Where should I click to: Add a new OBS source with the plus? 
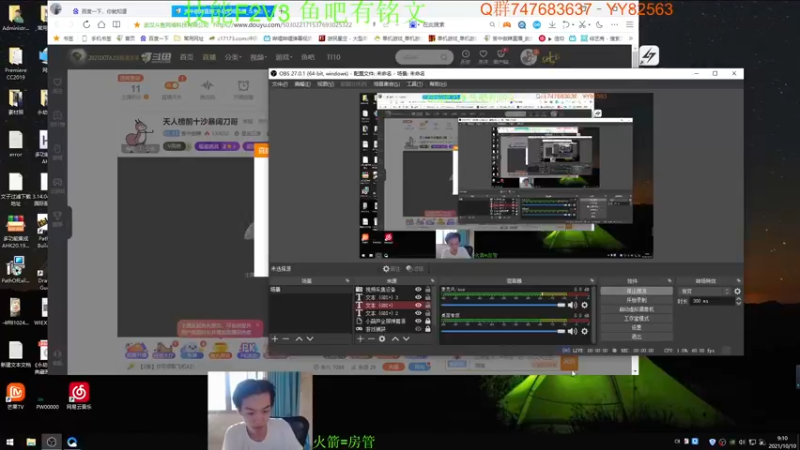(360, 339)
